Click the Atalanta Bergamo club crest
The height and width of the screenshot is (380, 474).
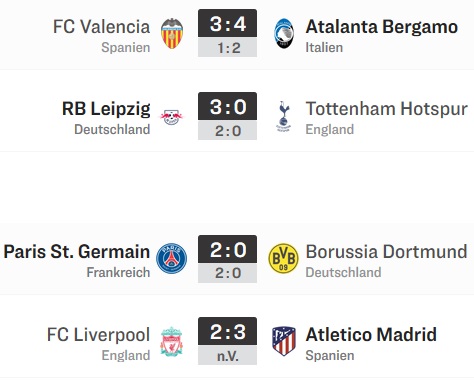tap(284, 33)
